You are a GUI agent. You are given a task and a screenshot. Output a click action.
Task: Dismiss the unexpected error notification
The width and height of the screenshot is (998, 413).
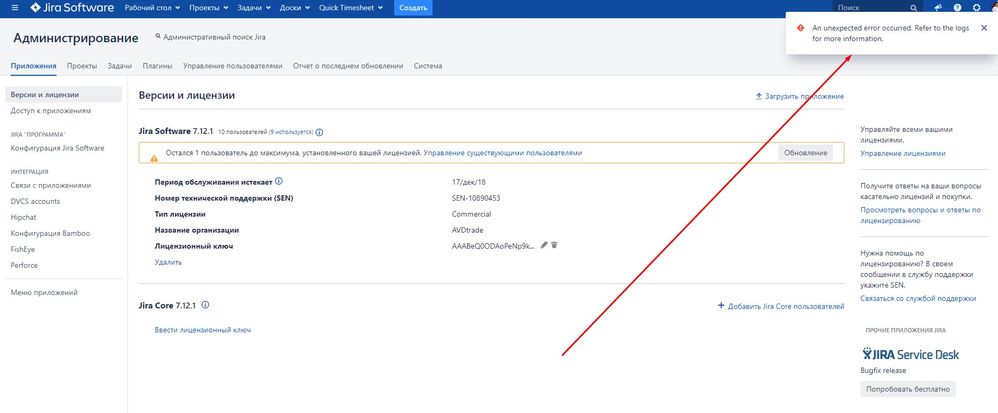[983, 28]
